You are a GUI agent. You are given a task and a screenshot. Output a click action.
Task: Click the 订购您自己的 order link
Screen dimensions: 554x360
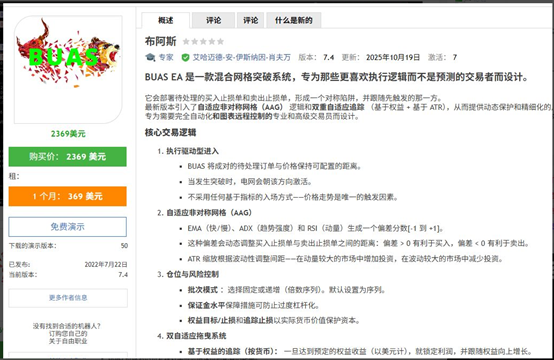(68, 334)
